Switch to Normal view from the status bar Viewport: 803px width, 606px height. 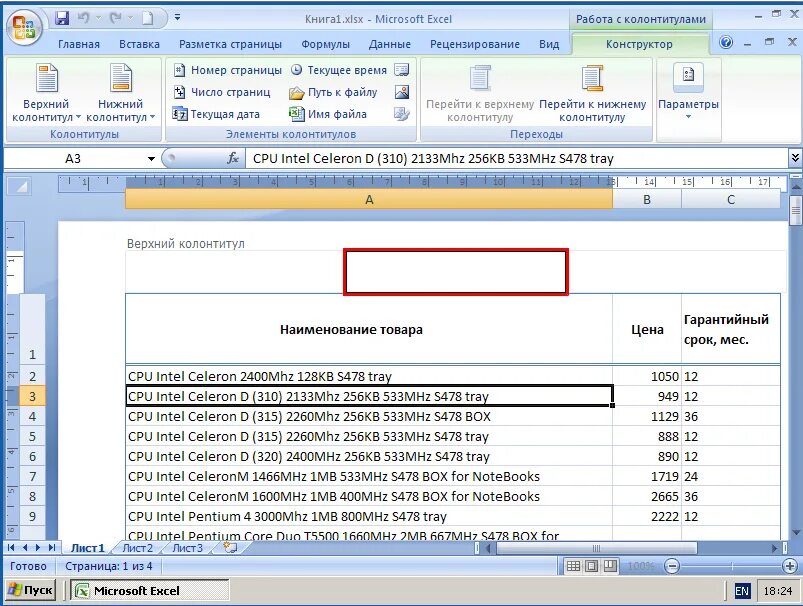[573, 566]
